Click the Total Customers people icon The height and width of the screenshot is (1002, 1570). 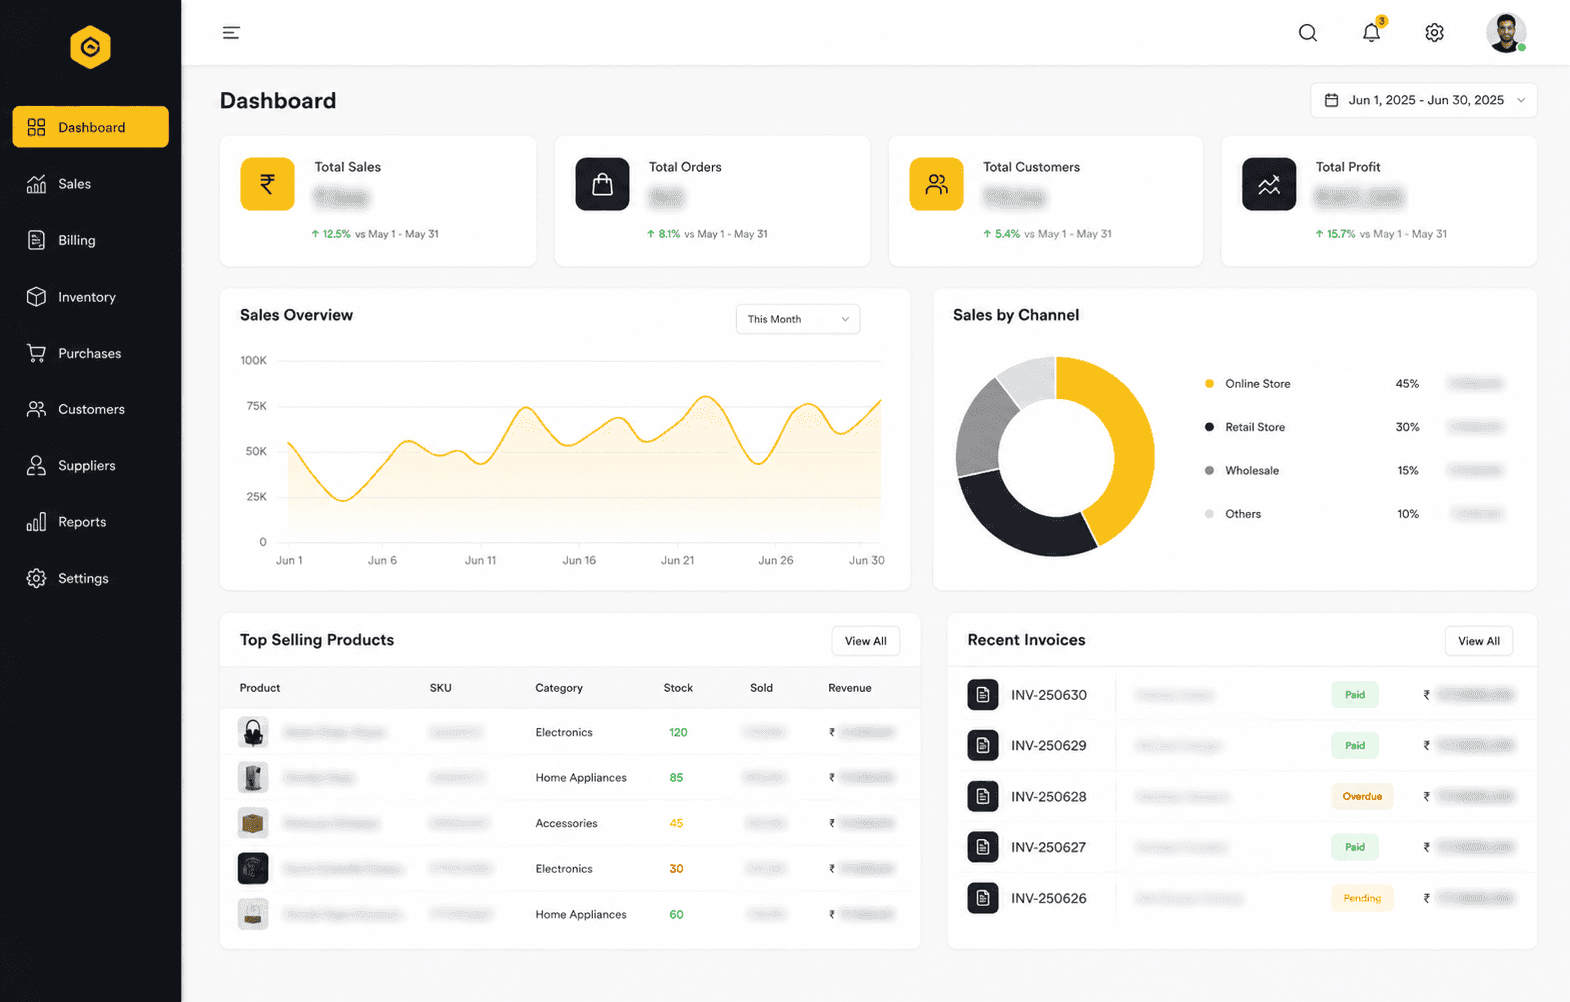pos(936,184)
